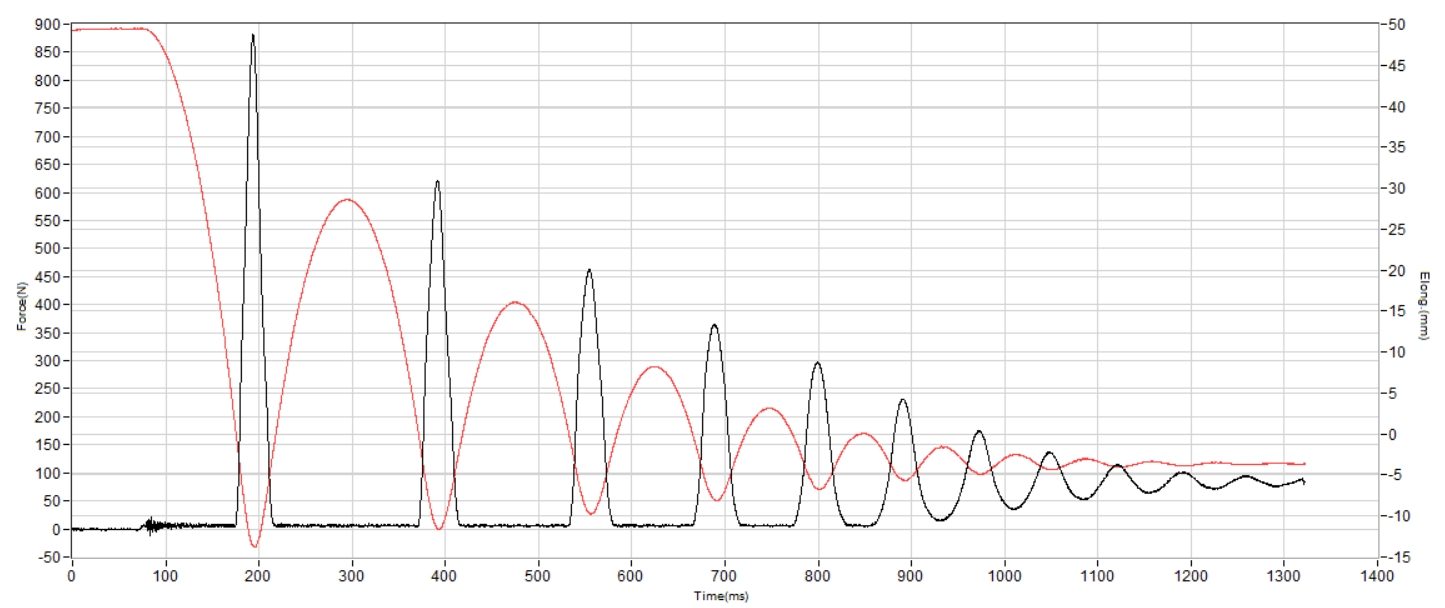Click the red rebound peak near 475 ms
The image size is (1445, 608).
pyautogui.click(x=514, y=302)
